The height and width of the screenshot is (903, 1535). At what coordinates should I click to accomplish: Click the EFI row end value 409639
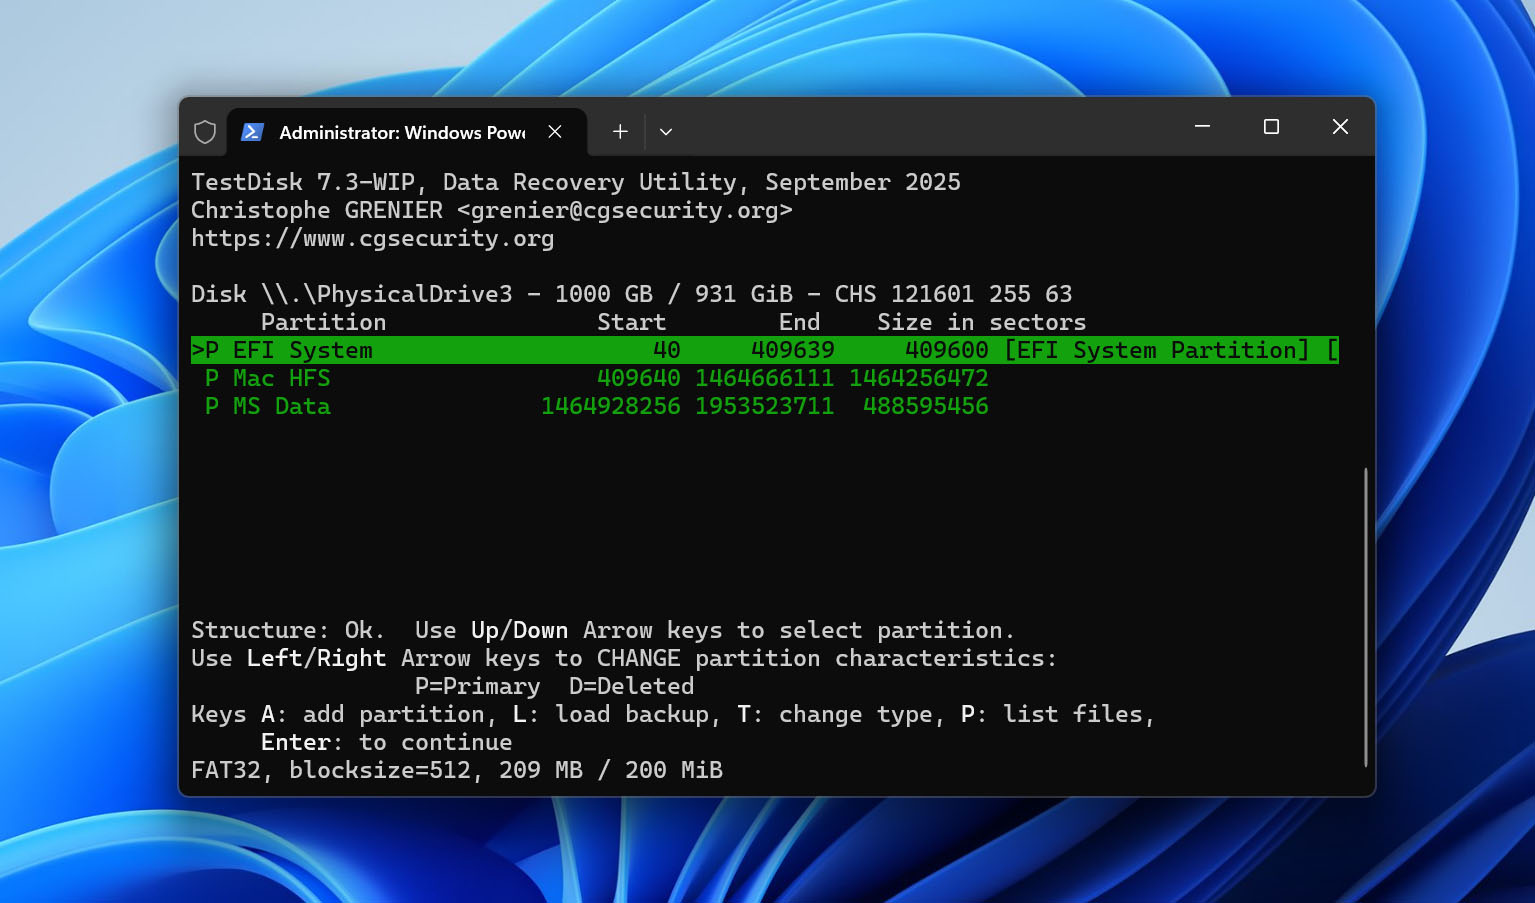coord(793,350)
